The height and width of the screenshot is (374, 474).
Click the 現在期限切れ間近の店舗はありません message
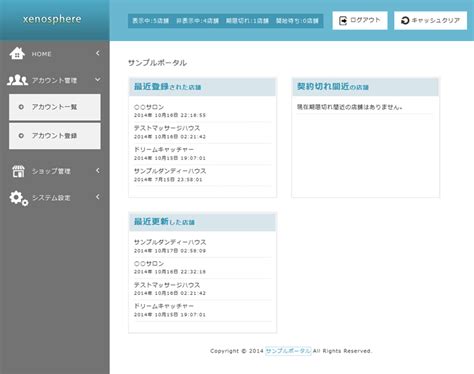coord(350,107)
